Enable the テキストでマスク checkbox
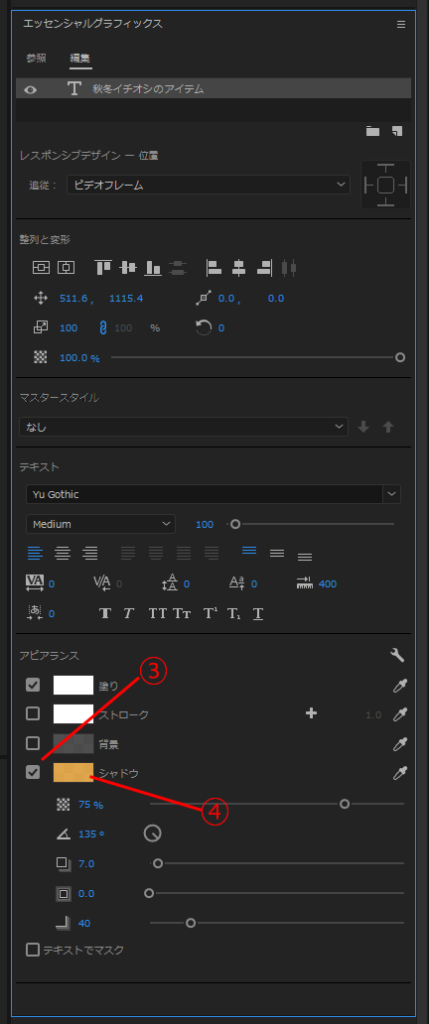Viewport: 429px width, 1024px height. click(x=32, y=950)
